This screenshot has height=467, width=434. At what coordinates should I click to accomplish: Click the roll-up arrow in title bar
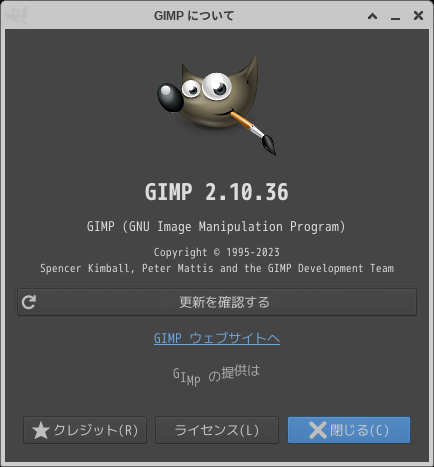pos(372,16)
